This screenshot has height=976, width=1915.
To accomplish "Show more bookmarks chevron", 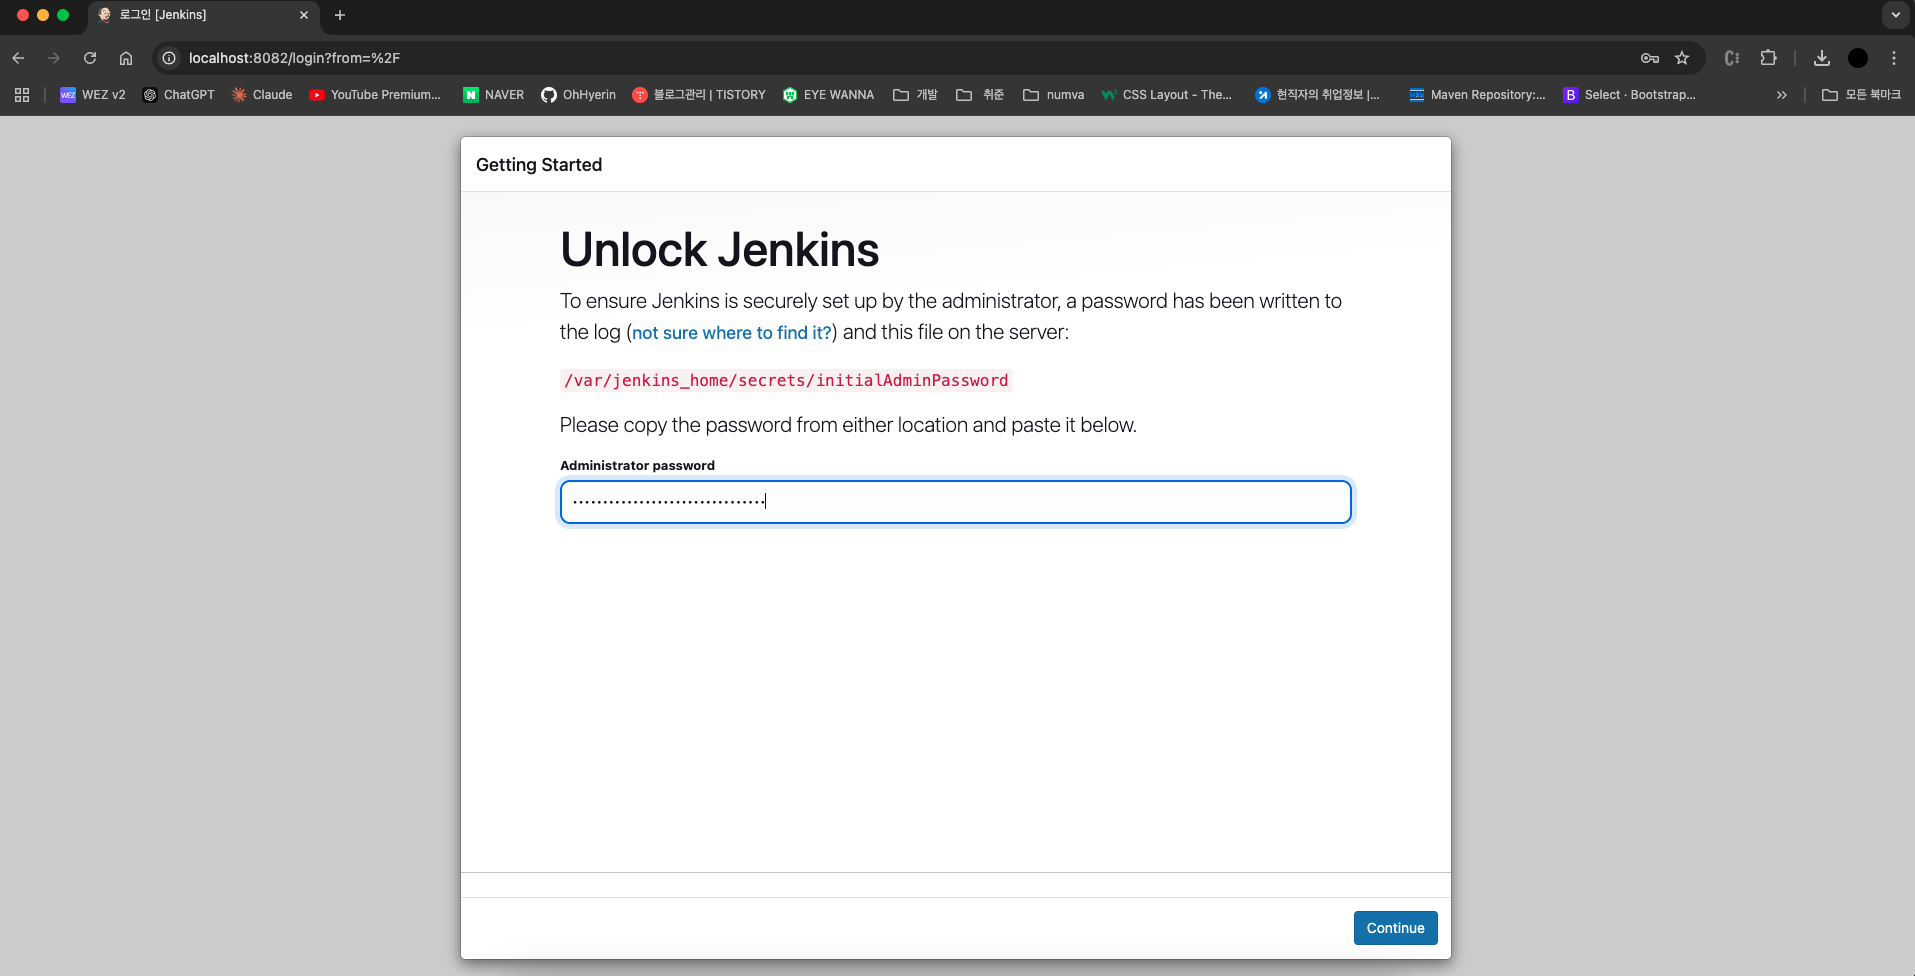I will click(x=1781, y=95).
